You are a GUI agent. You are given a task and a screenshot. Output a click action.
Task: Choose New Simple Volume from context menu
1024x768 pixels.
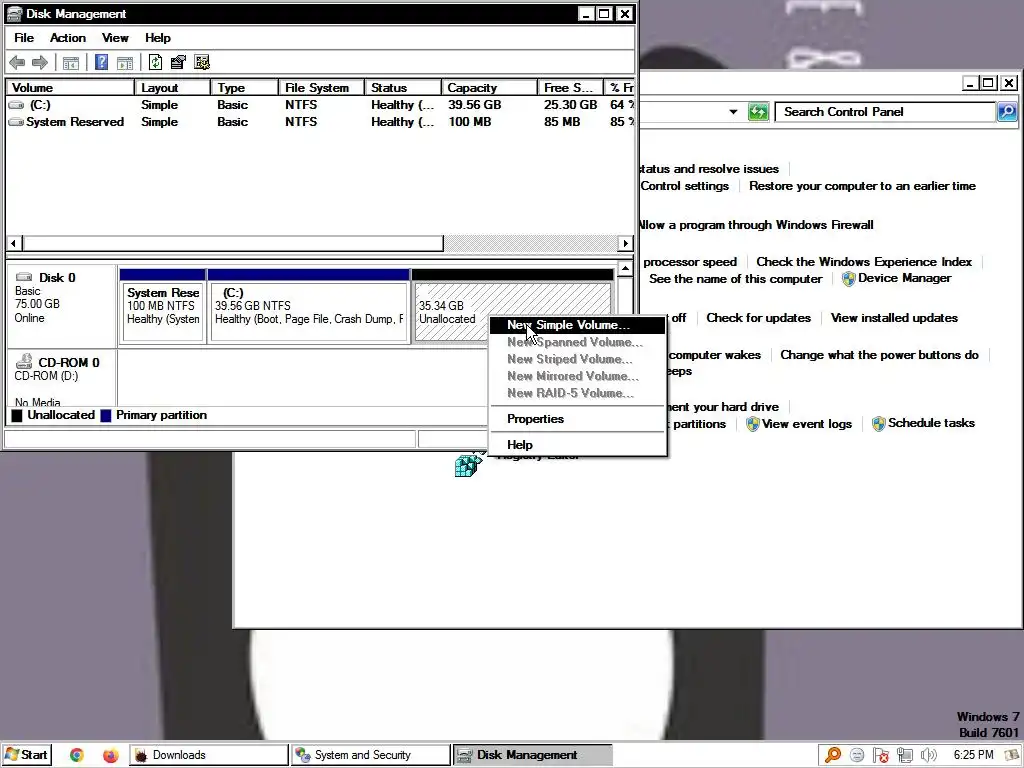pyautogui.click(x=578, y=325)
